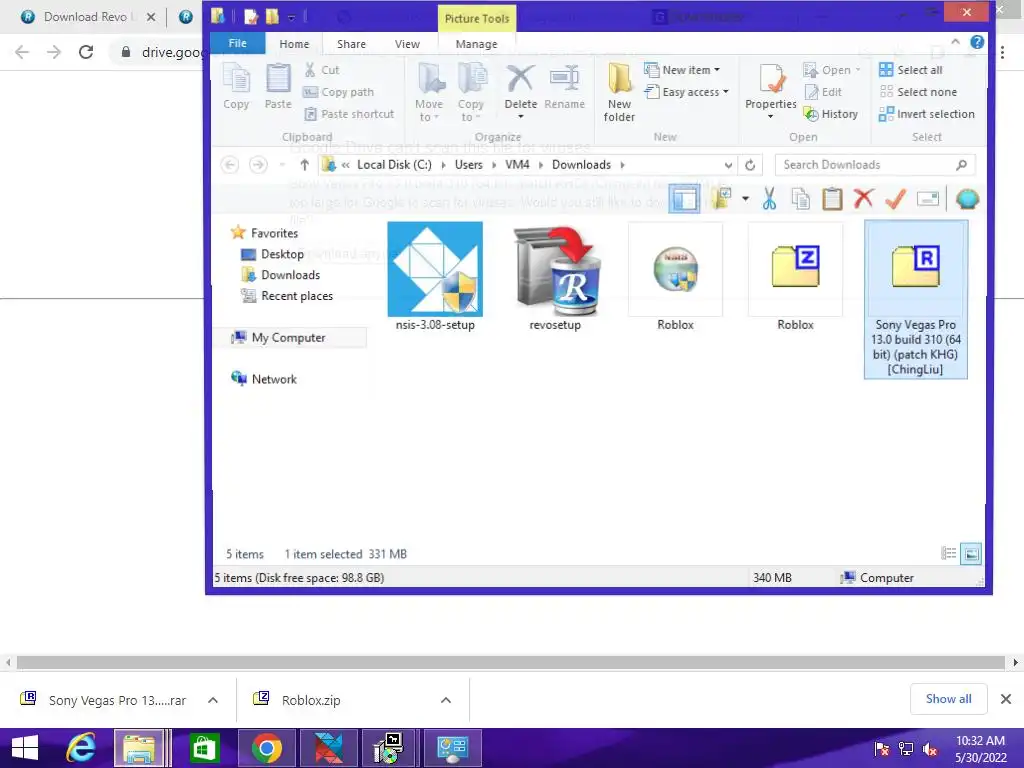Open Explorer Help question mark icon
The height and width of the screenshot is (768, 1024).
coord(977,42)
